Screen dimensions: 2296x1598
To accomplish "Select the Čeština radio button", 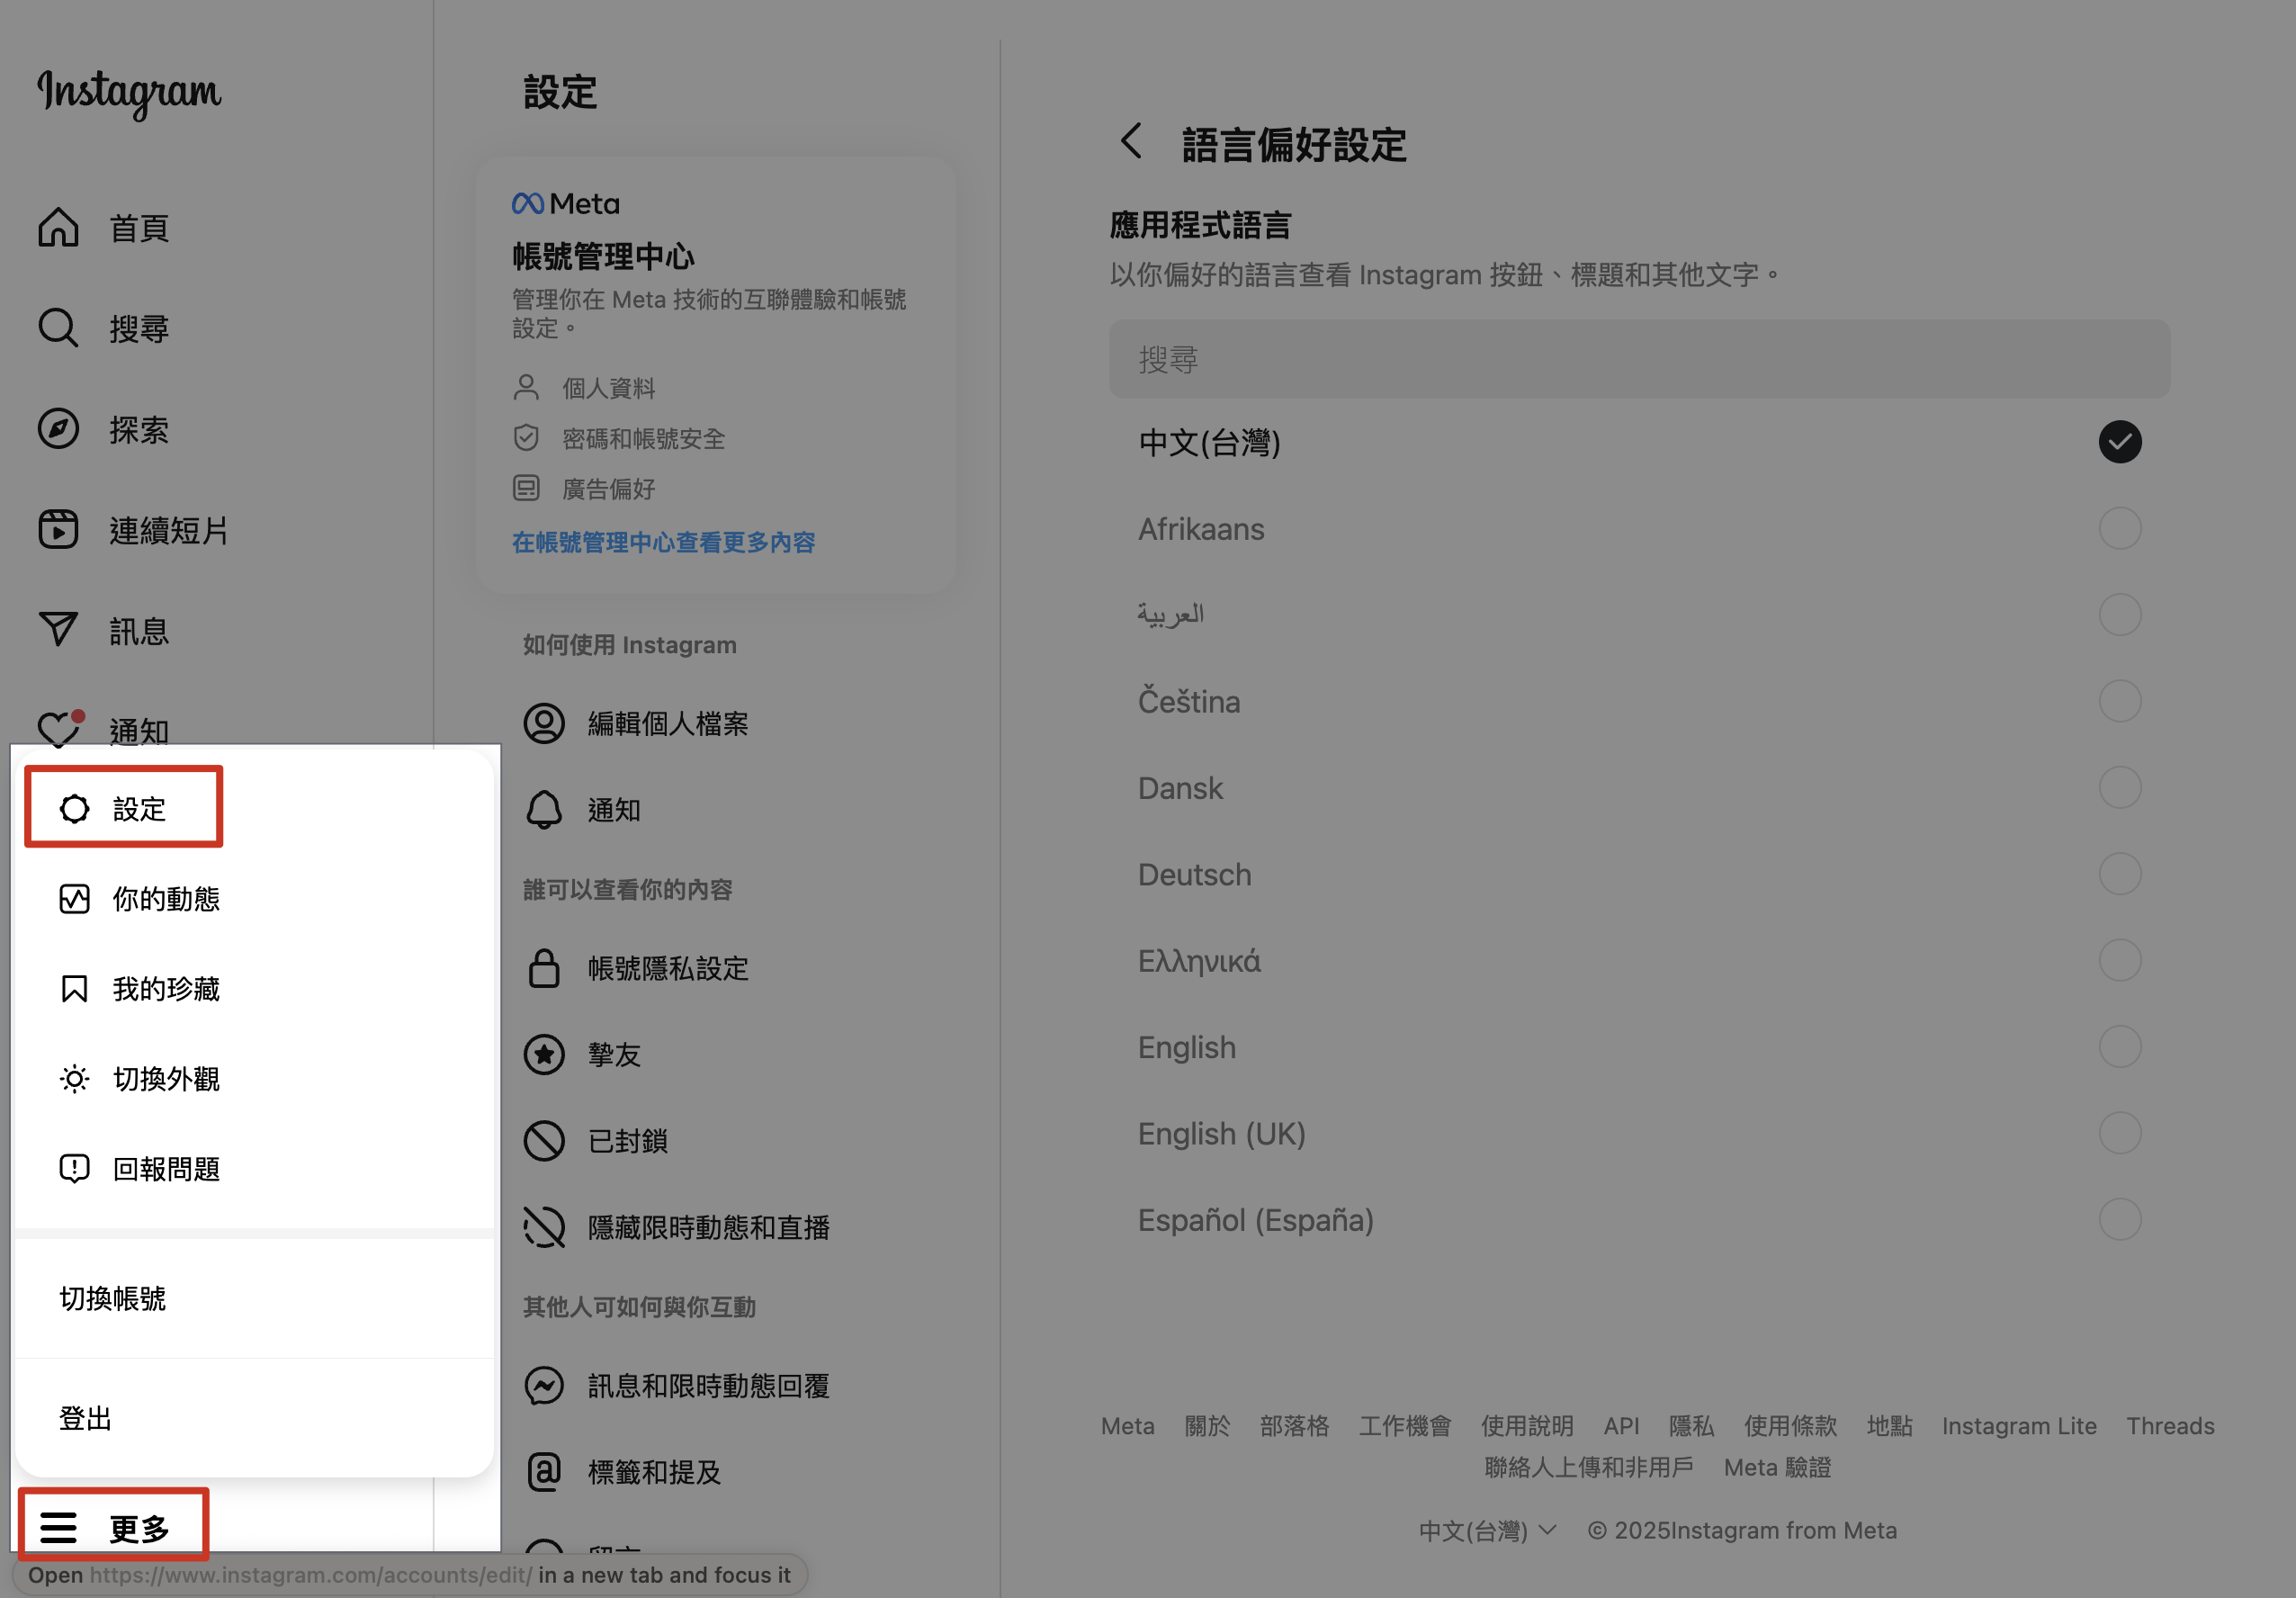I will [2119, 701].
